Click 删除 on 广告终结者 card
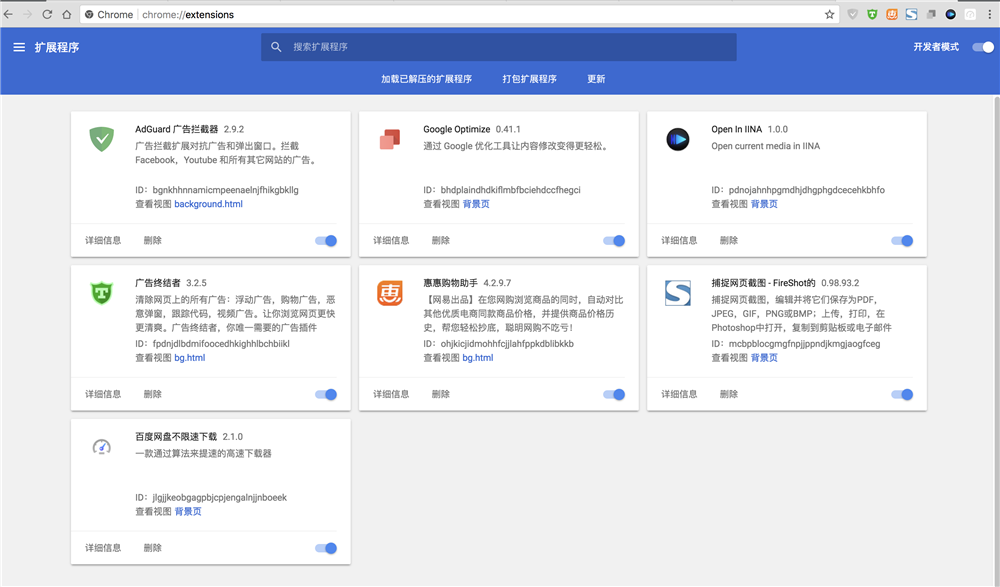 (x=152, y=394)
